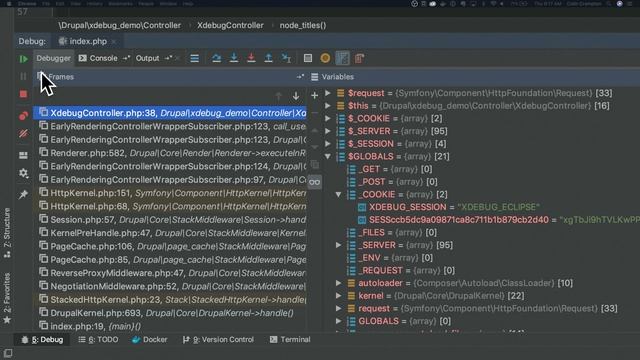Toggle the Mute Breakpoints icon
Image resolution: width=640 pixels, height=360 pixels.
(x=23, y=133)
